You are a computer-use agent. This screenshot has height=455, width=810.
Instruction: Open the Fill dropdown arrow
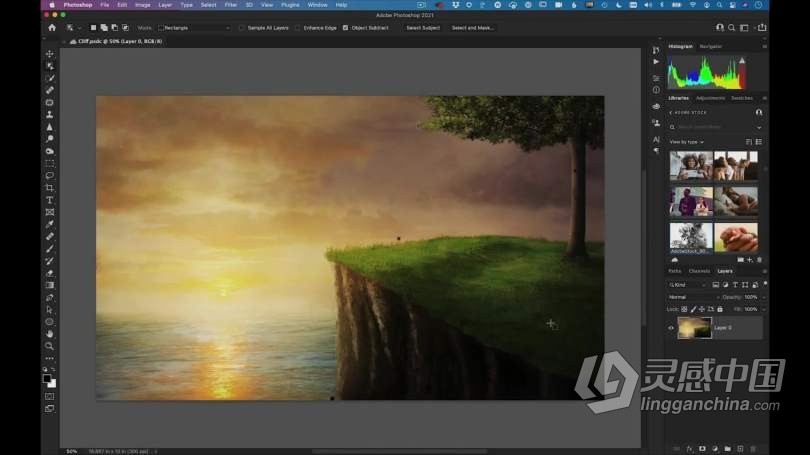pyautogui.click(x=764, y=309)
